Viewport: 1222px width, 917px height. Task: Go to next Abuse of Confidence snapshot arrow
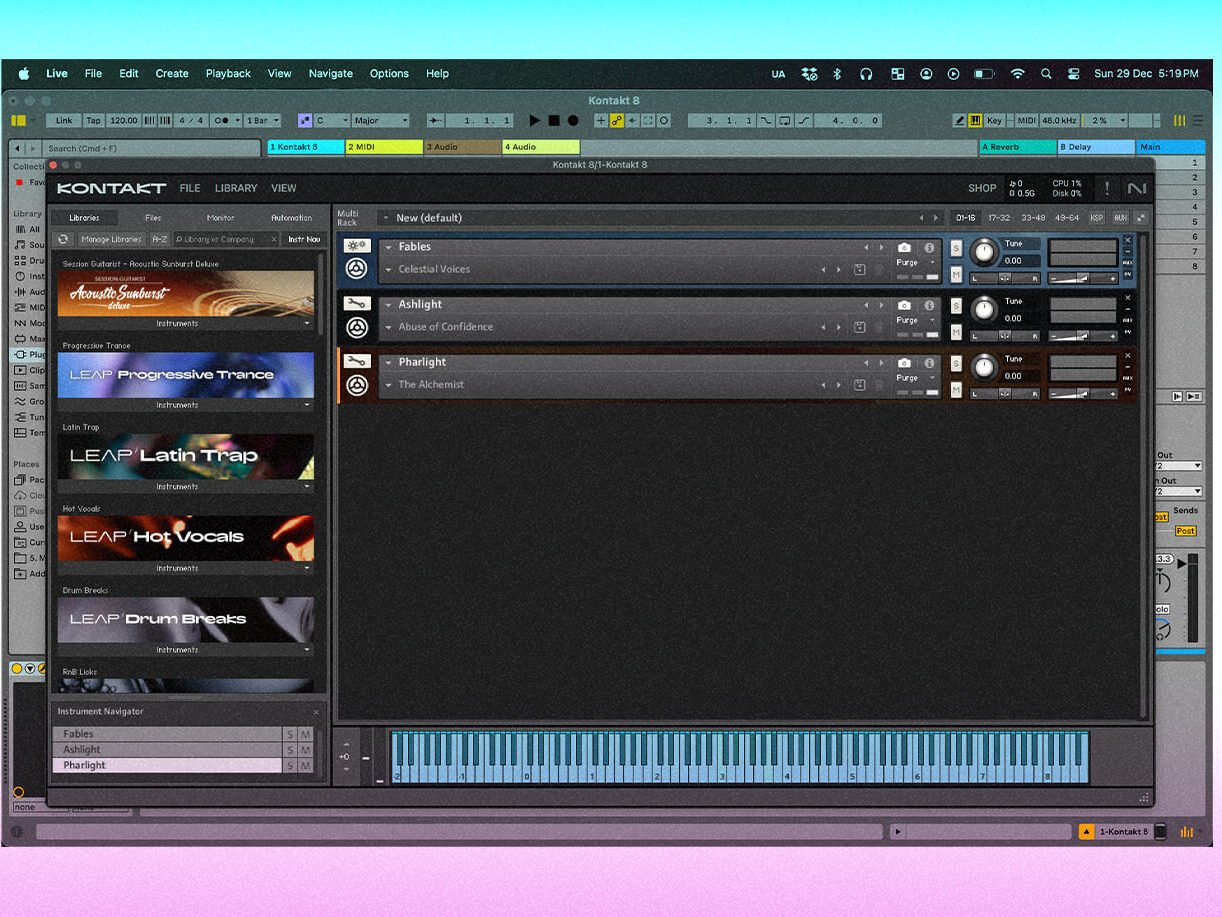(x=838, y=327)
